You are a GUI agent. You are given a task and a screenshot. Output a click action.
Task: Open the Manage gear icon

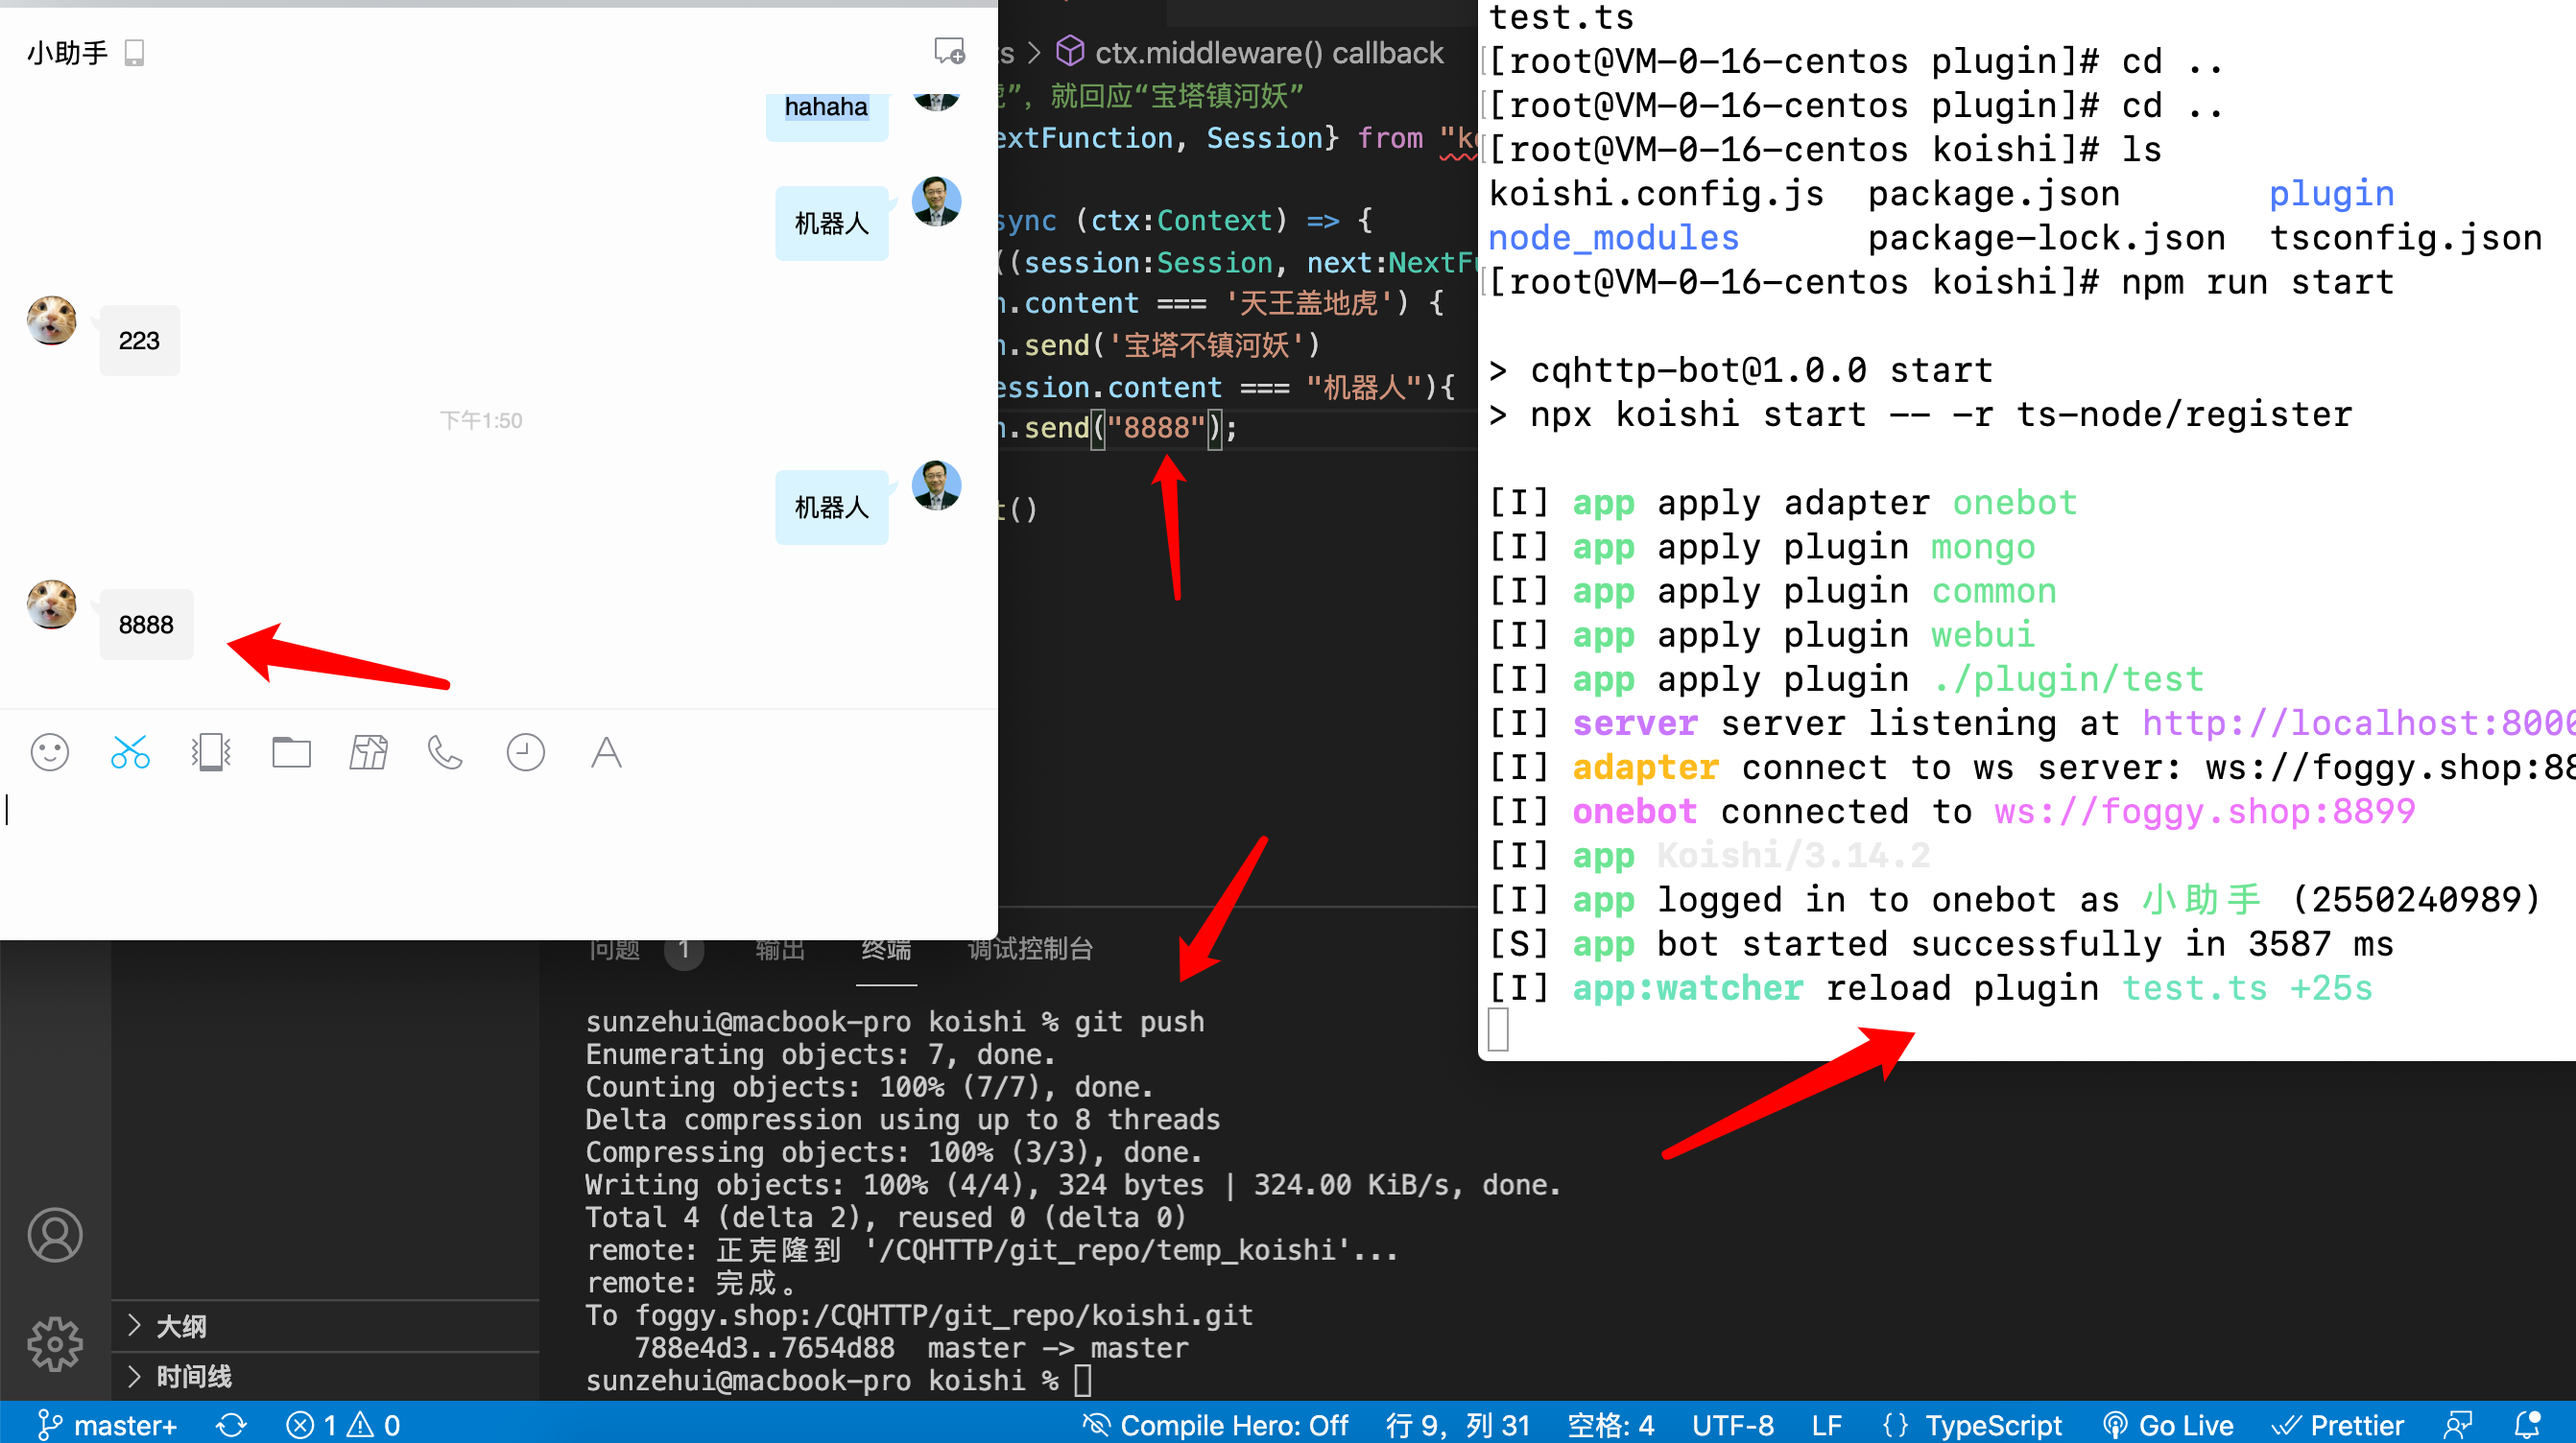pyautogui.click(x=55, y=1343)
